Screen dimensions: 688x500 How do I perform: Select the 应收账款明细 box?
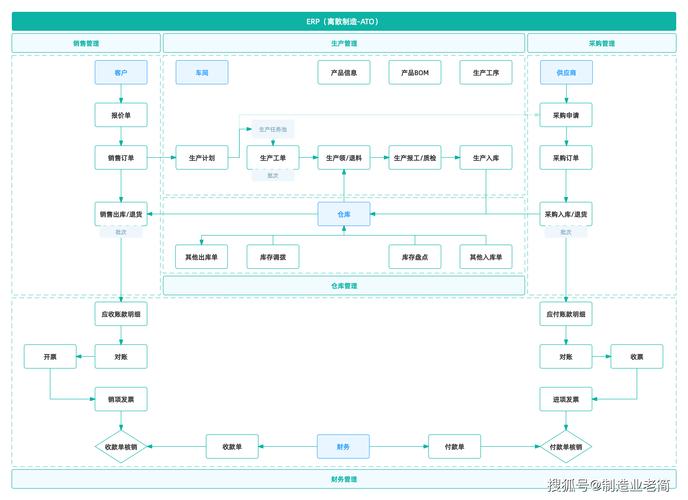[121, 314]
